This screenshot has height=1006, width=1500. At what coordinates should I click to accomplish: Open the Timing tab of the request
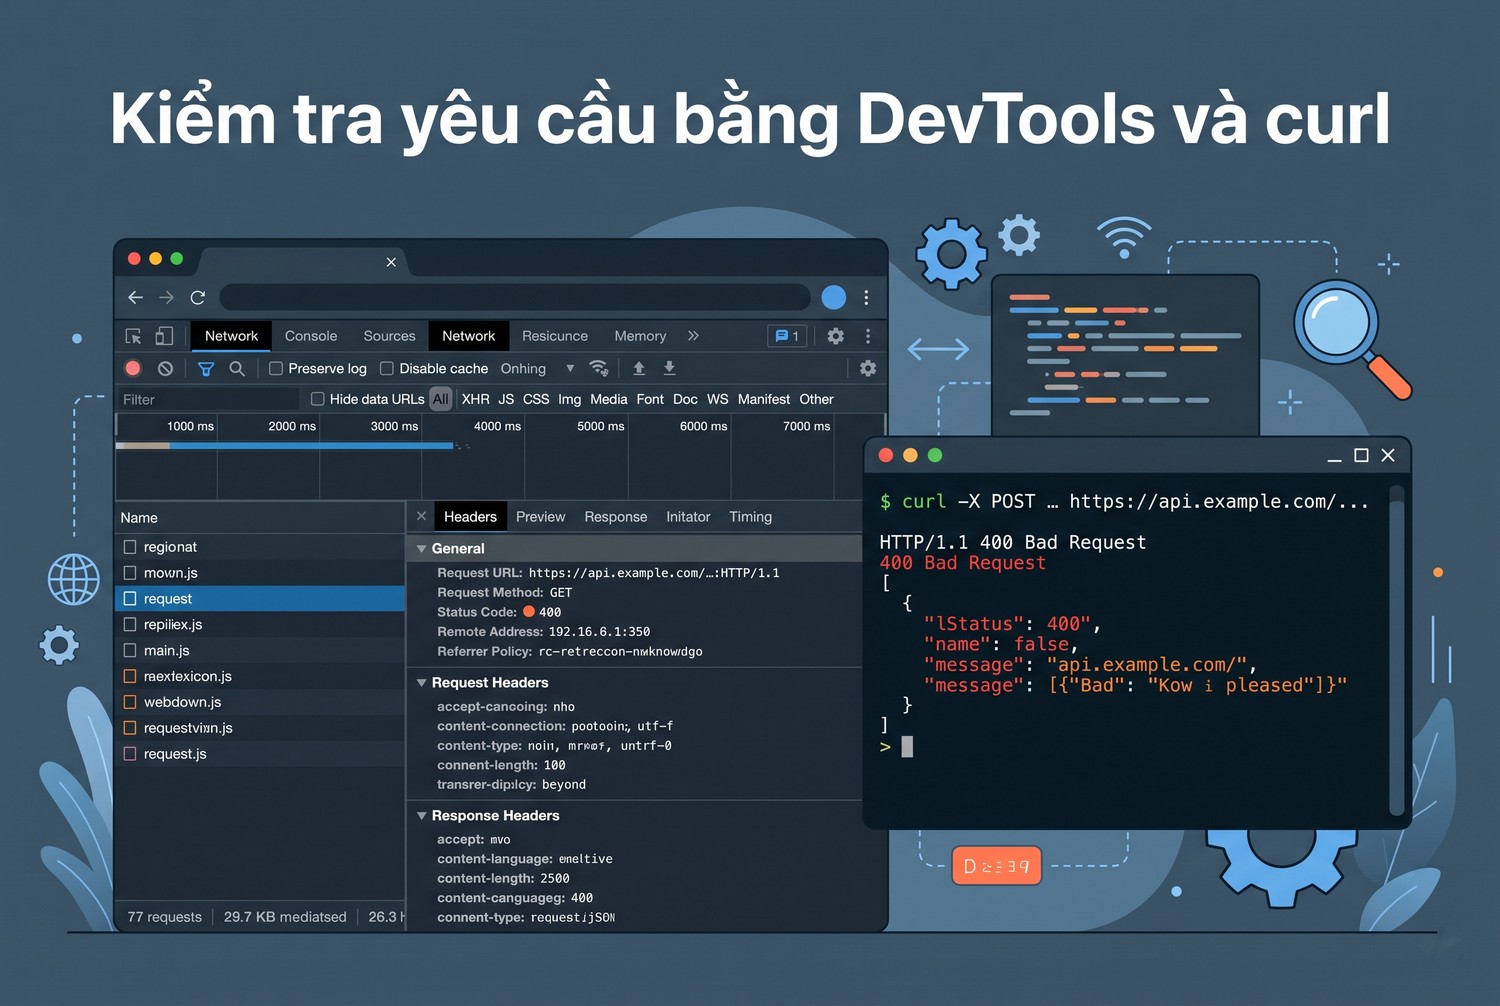coord(750,517)
